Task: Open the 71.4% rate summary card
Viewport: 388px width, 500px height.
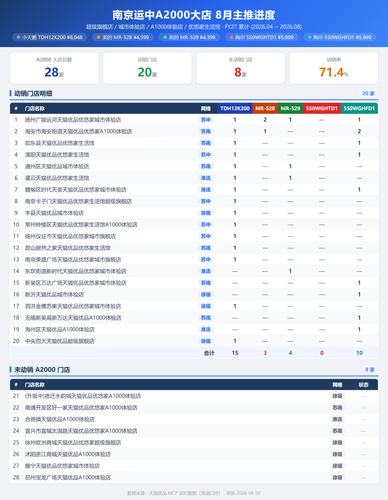Action: click(x=334, y=68)
